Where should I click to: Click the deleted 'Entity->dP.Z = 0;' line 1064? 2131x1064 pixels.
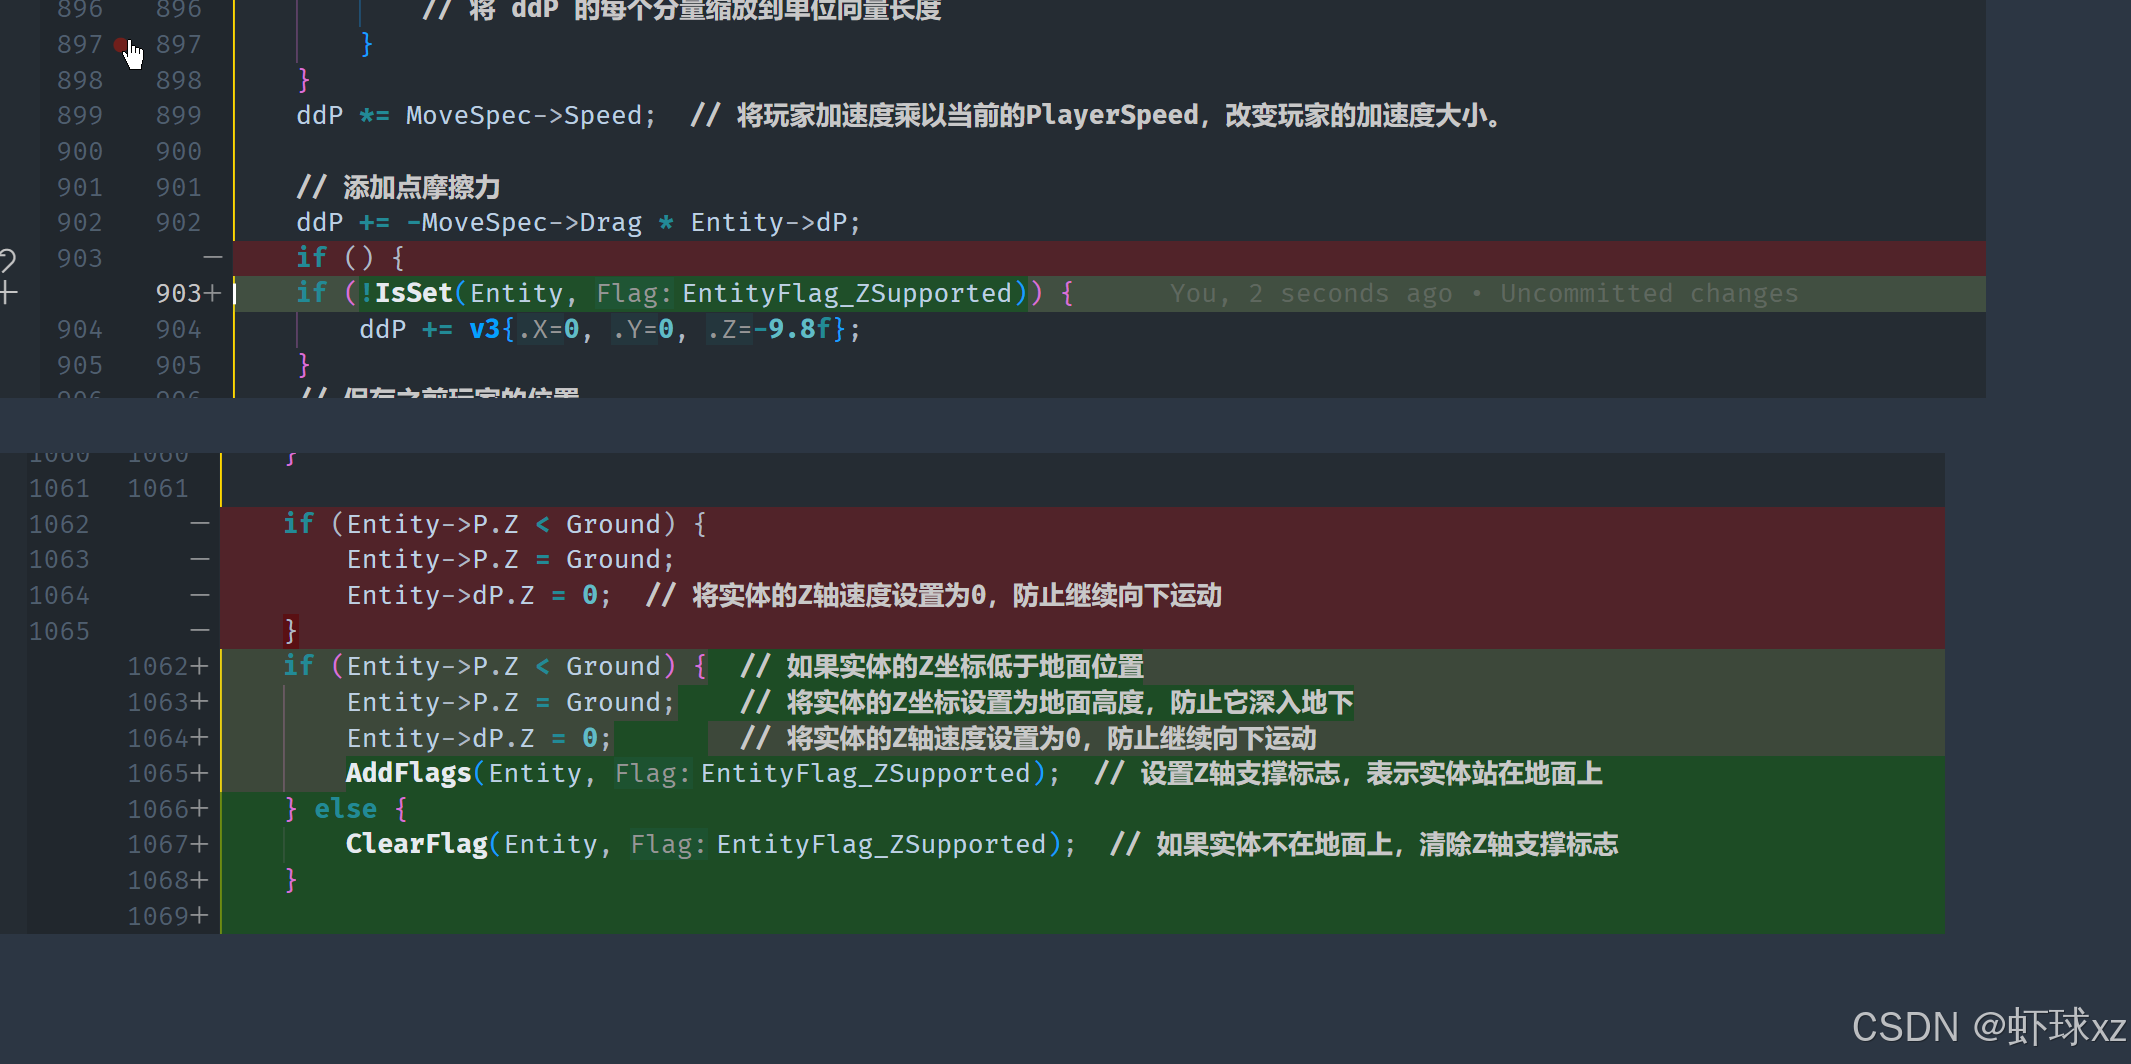click(478, 595)
